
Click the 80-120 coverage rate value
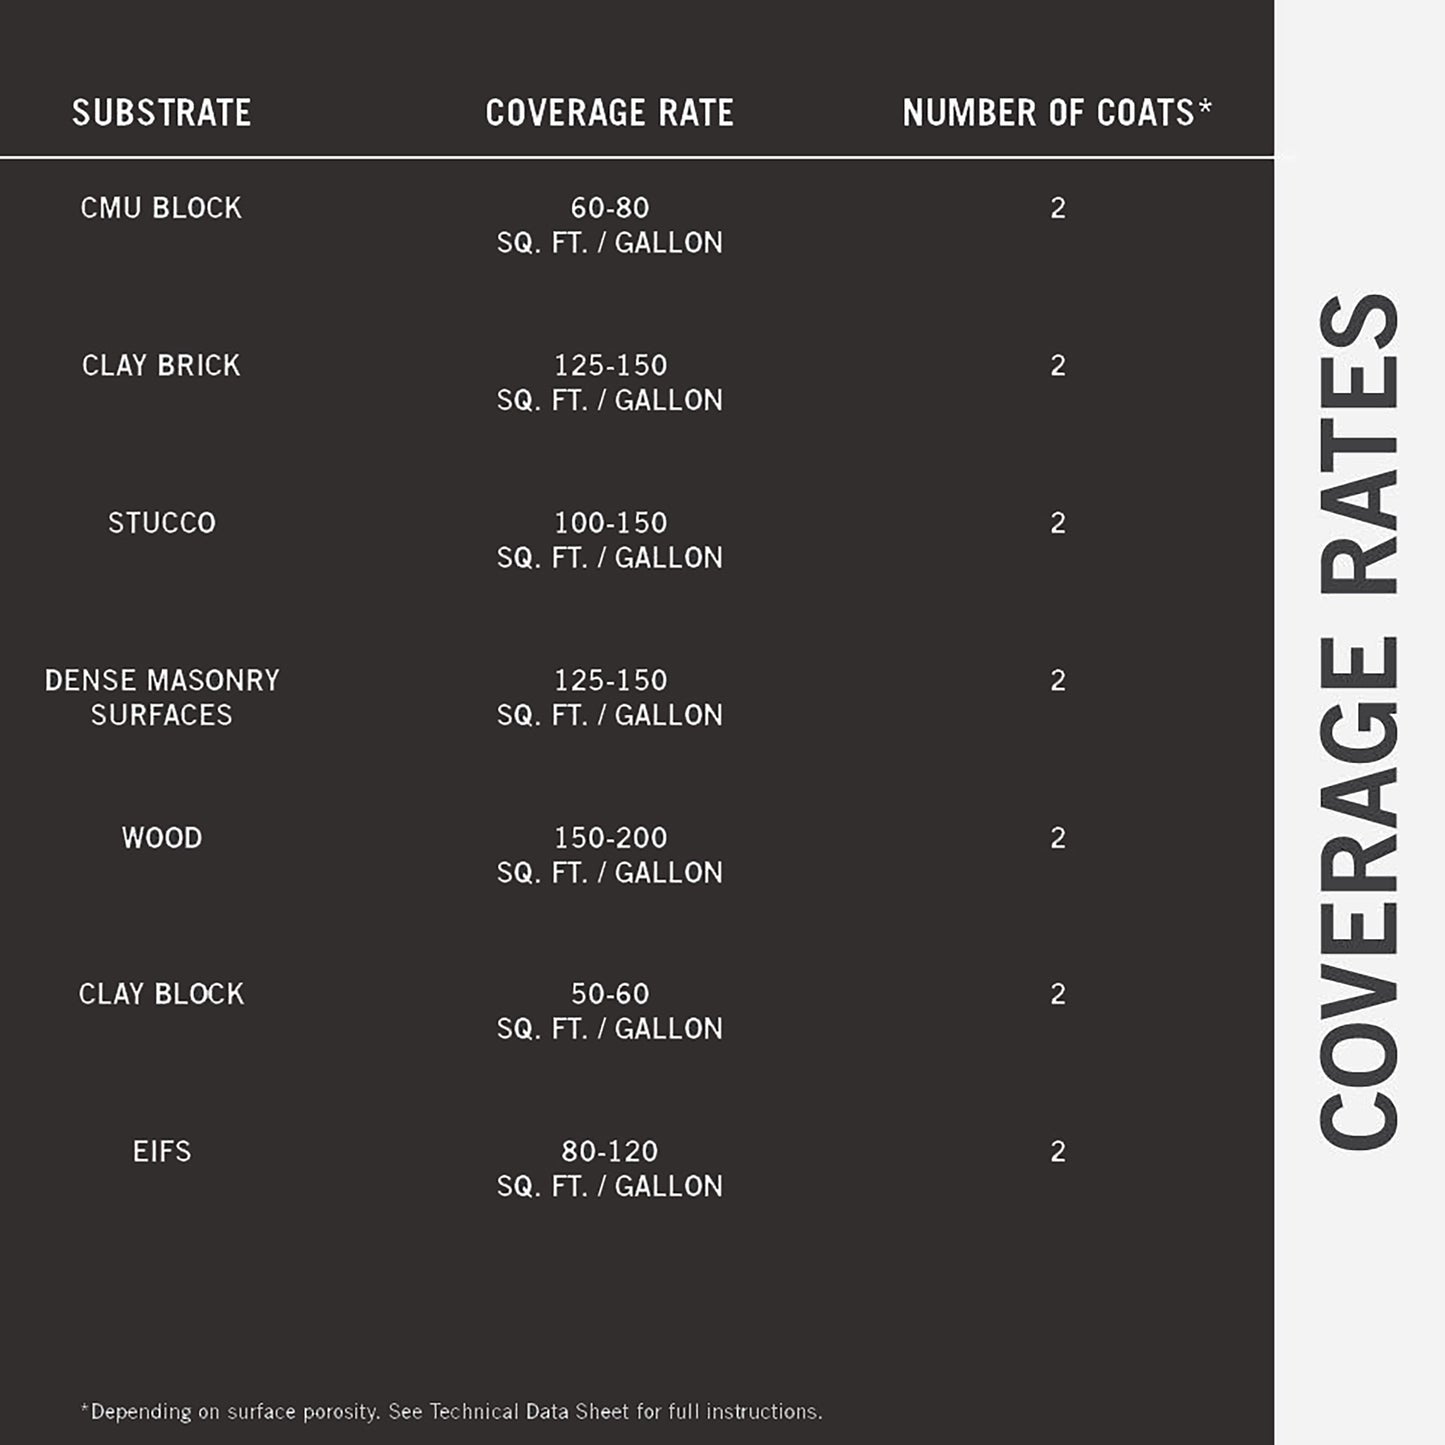coord(609,1152)
